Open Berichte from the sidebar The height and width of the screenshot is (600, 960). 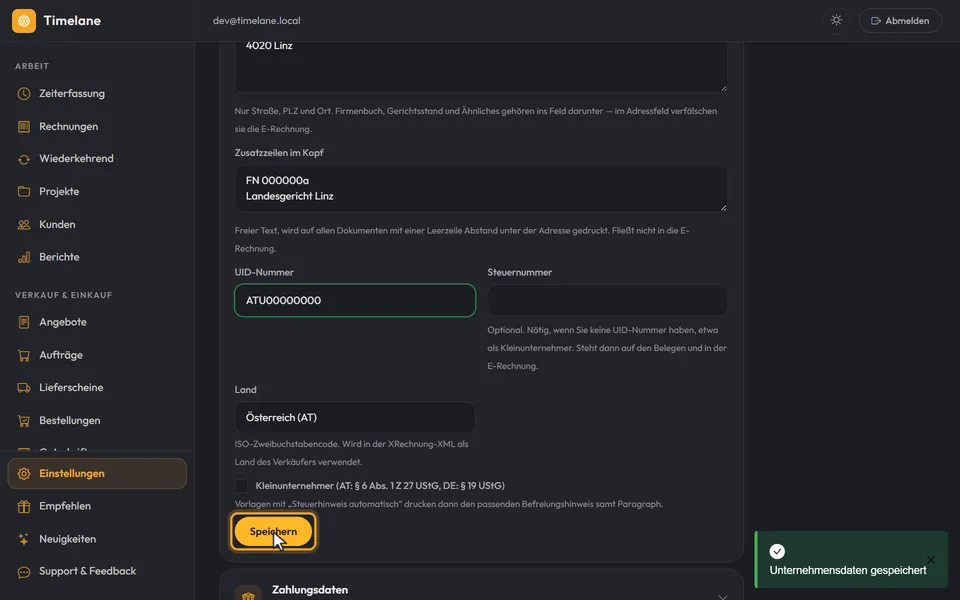pyautogui.click(x=97, y=257)
